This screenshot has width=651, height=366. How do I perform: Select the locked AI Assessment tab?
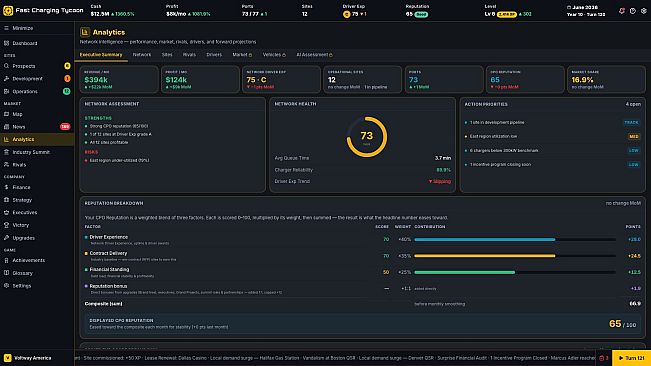[x=314, y=55]
